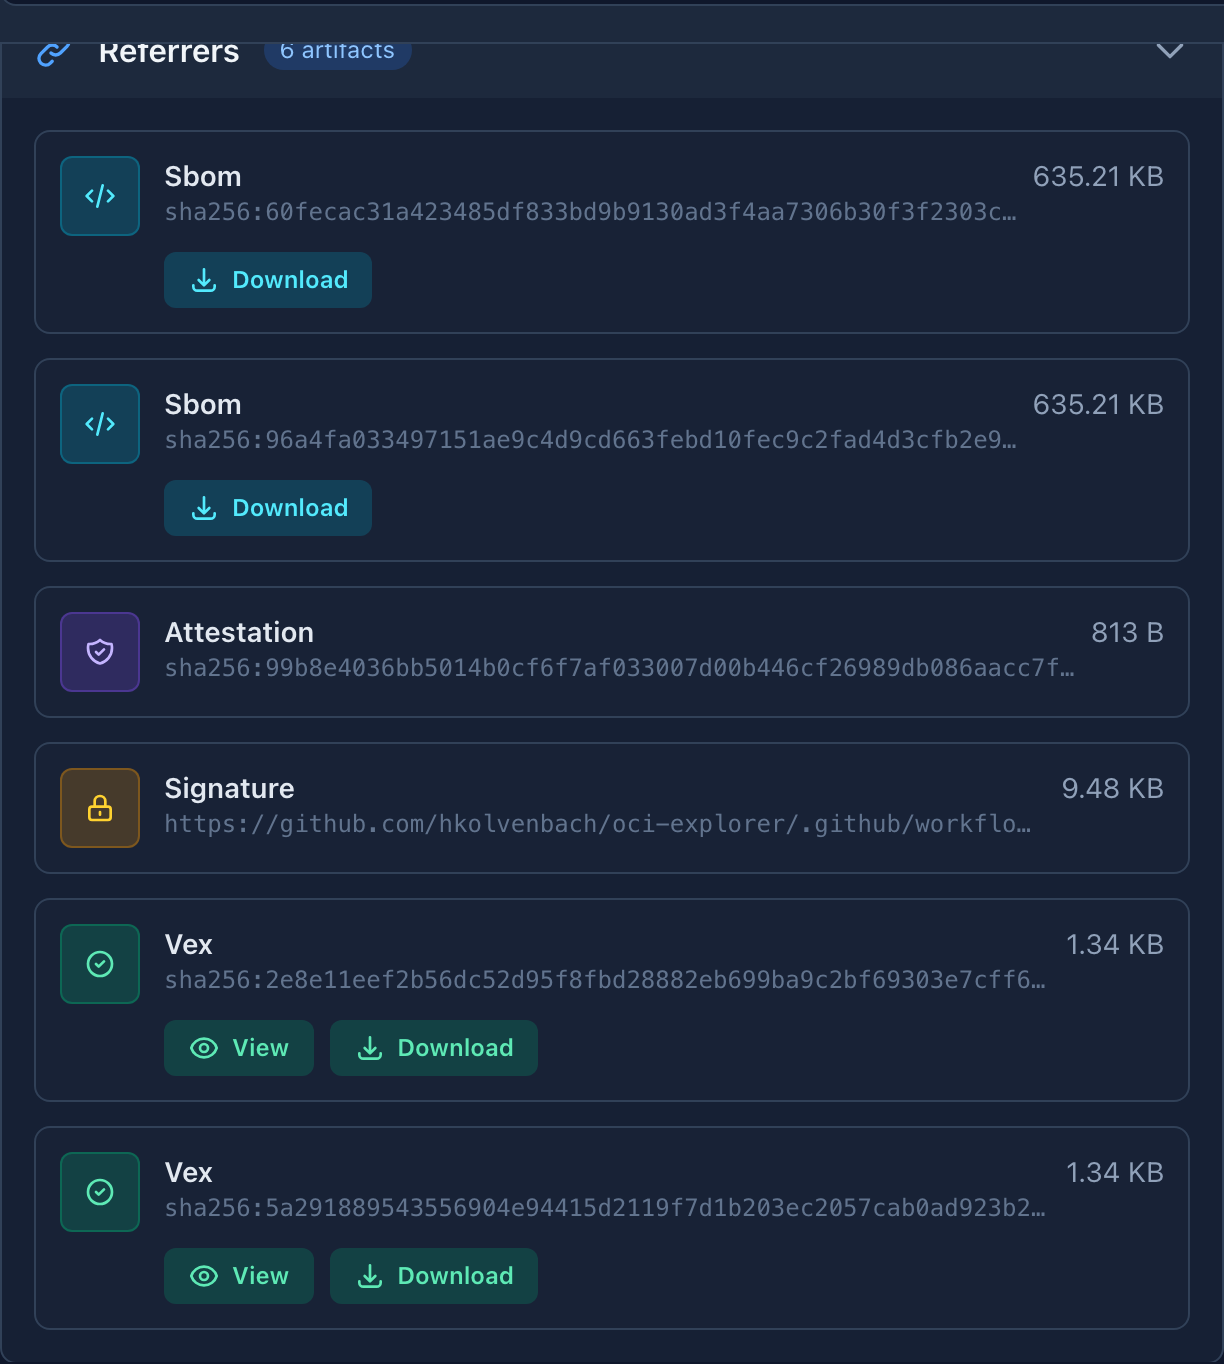Image resolution: width=1224 pixels, height=1364 pixels.
Task: Select digest sha256:60fecac31a423485 text
Action: [x=591, y=212]
